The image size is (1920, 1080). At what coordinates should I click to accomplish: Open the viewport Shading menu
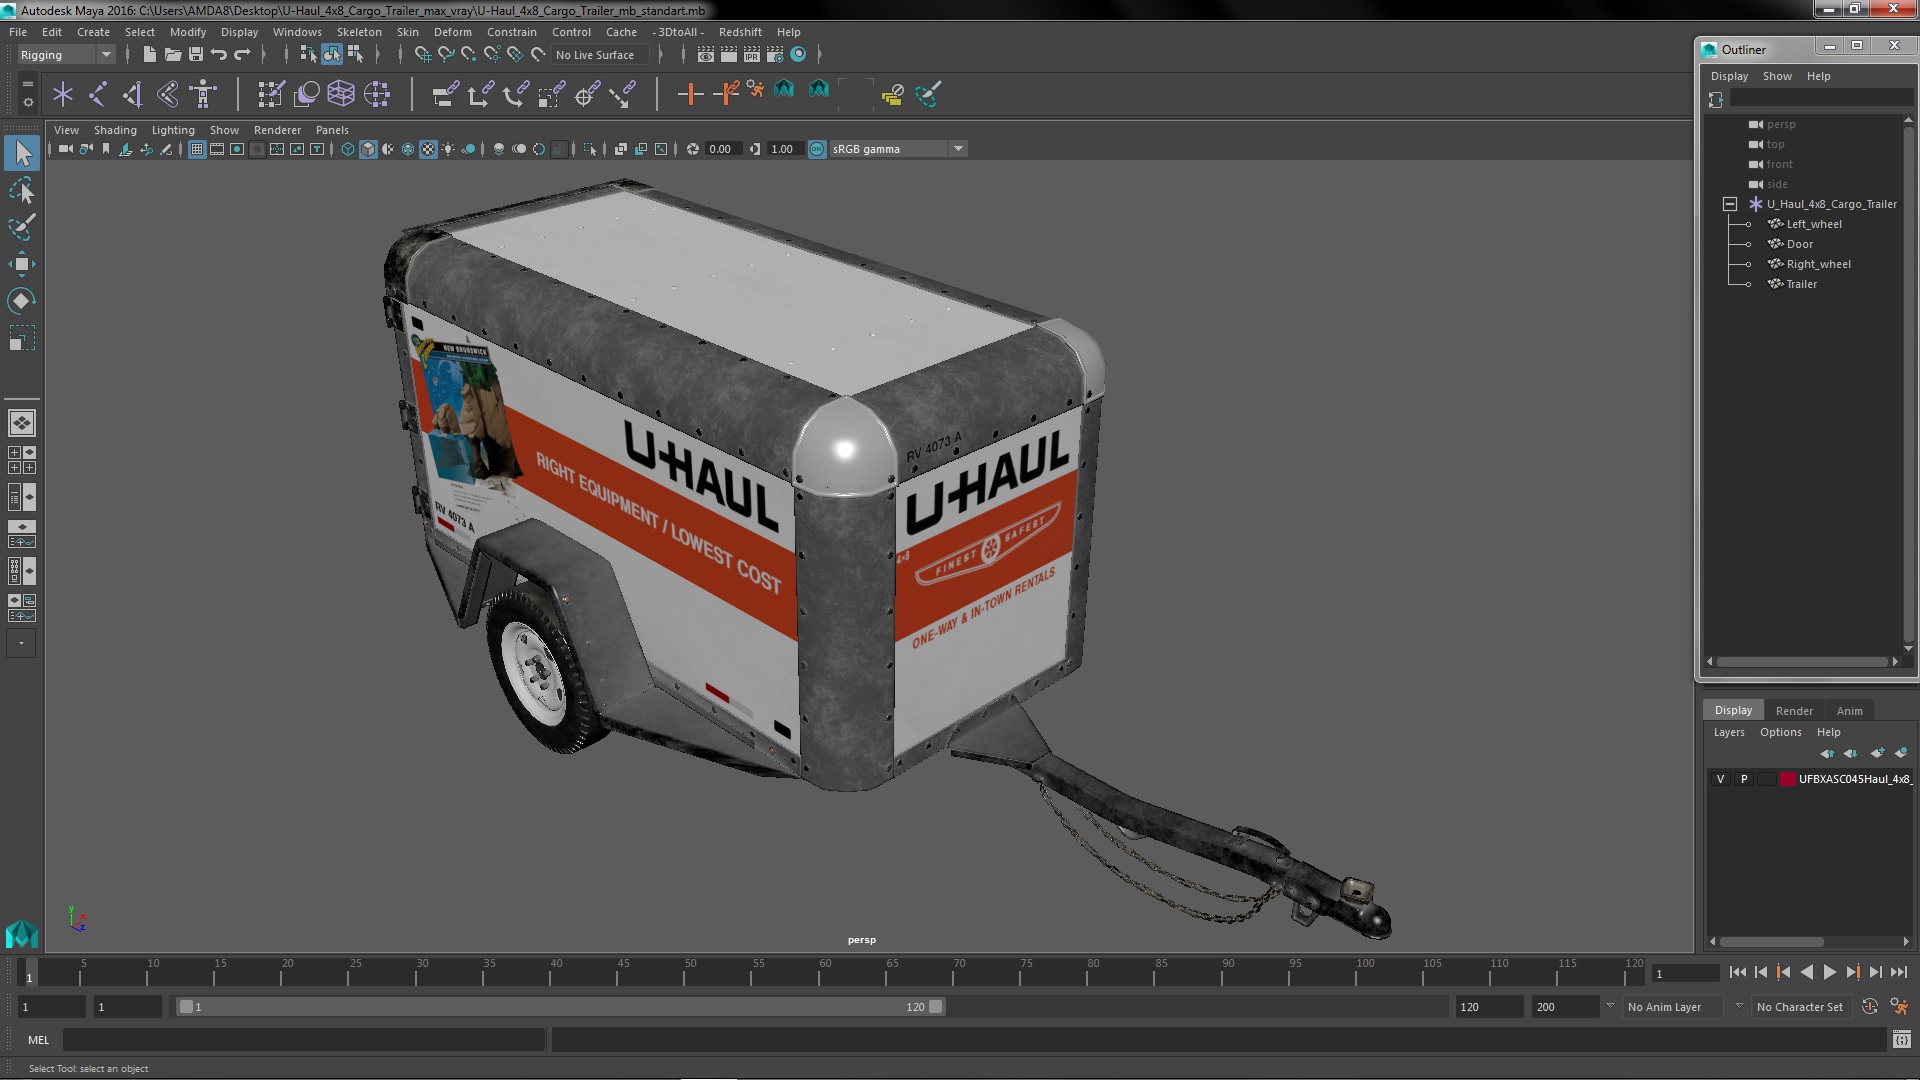[115, 130]
